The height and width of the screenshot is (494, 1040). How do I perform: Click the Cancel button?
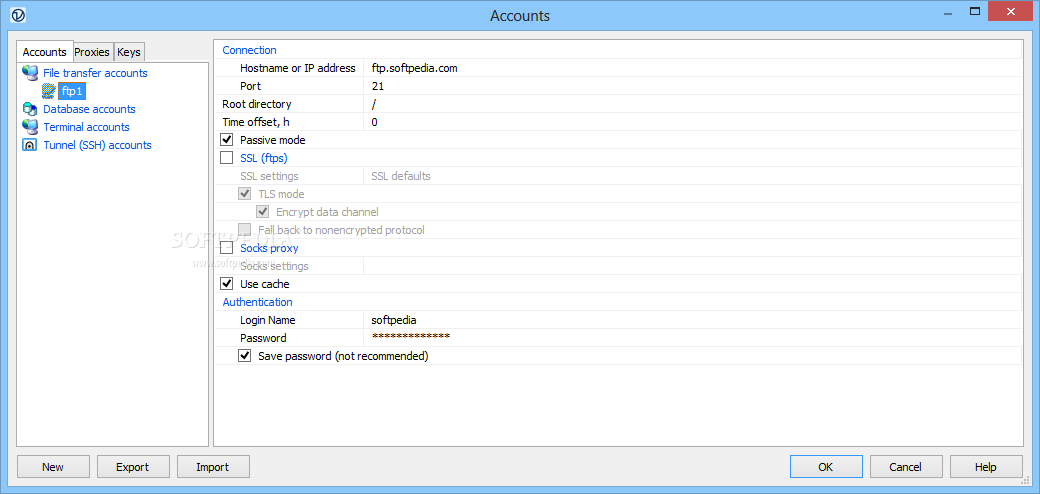click(906, 467)
